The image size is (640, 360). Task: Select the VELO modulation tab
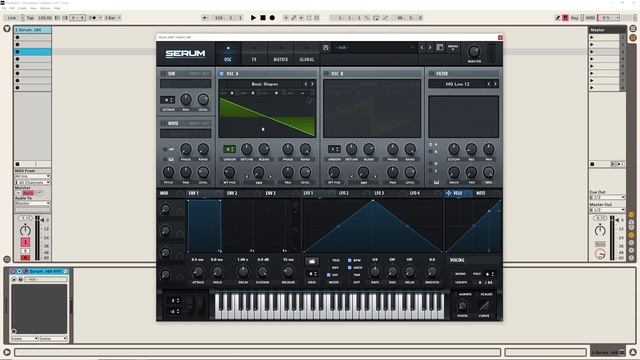[x=458, y=193]
